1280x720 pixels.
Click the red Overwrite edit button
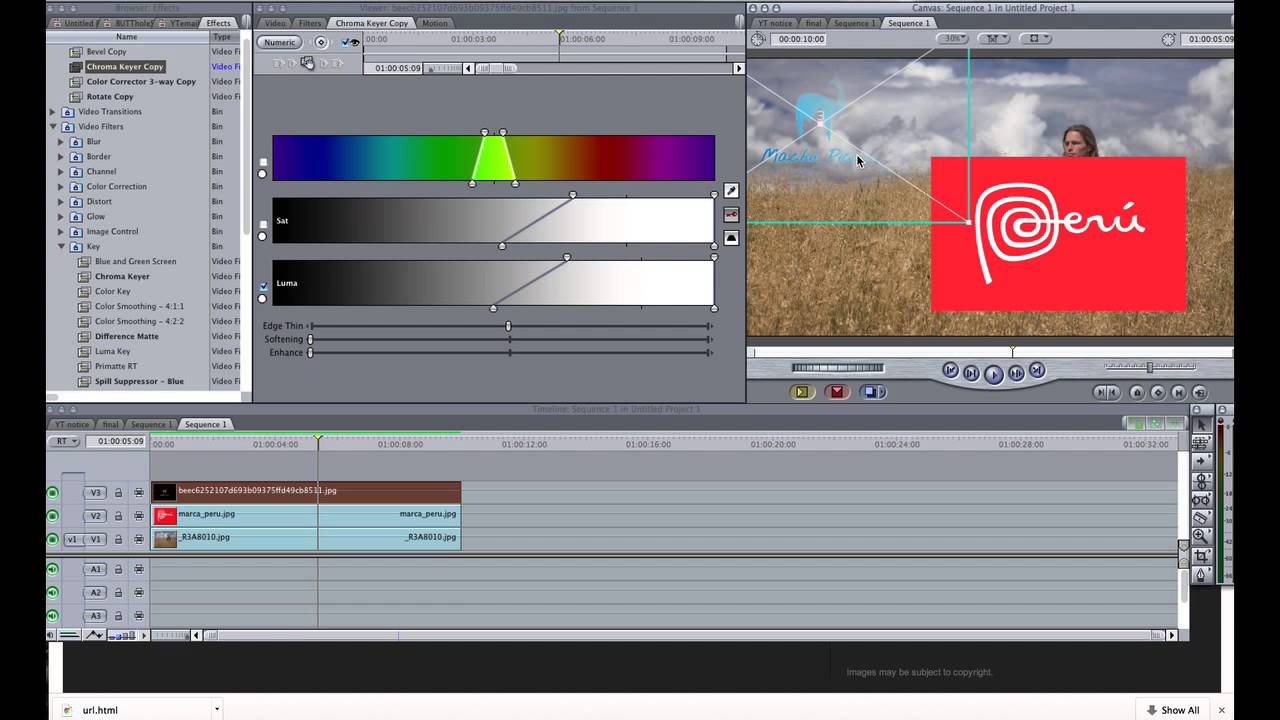[837, 392]
